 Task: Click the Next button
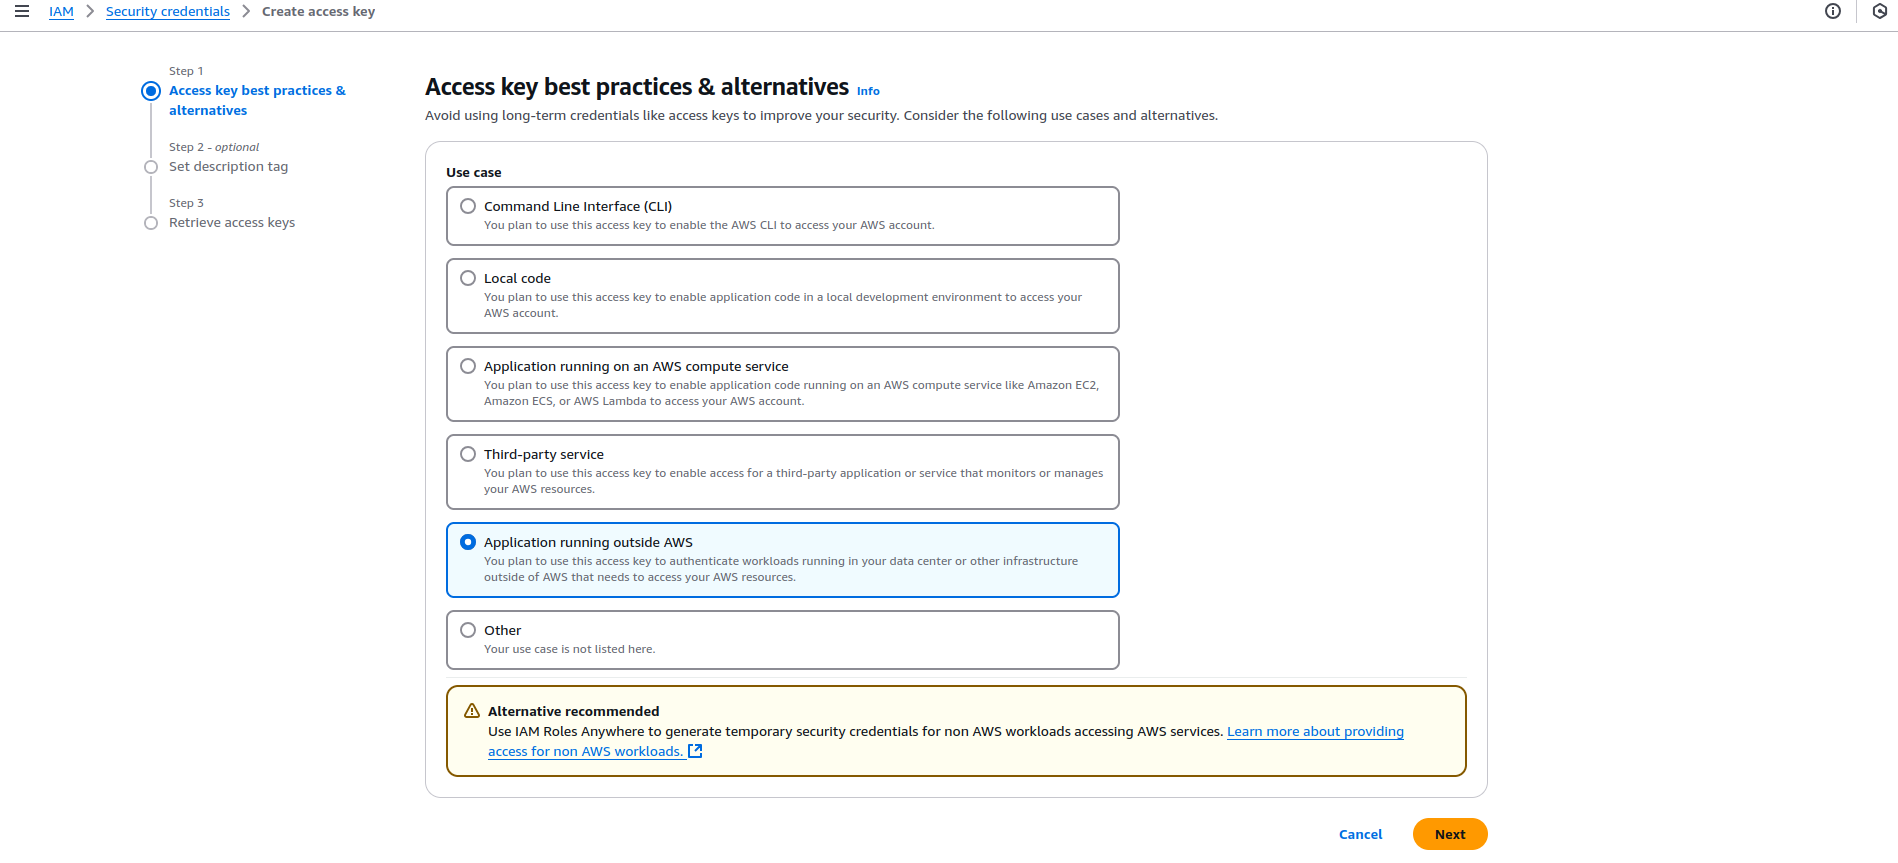pos(1450,834)
